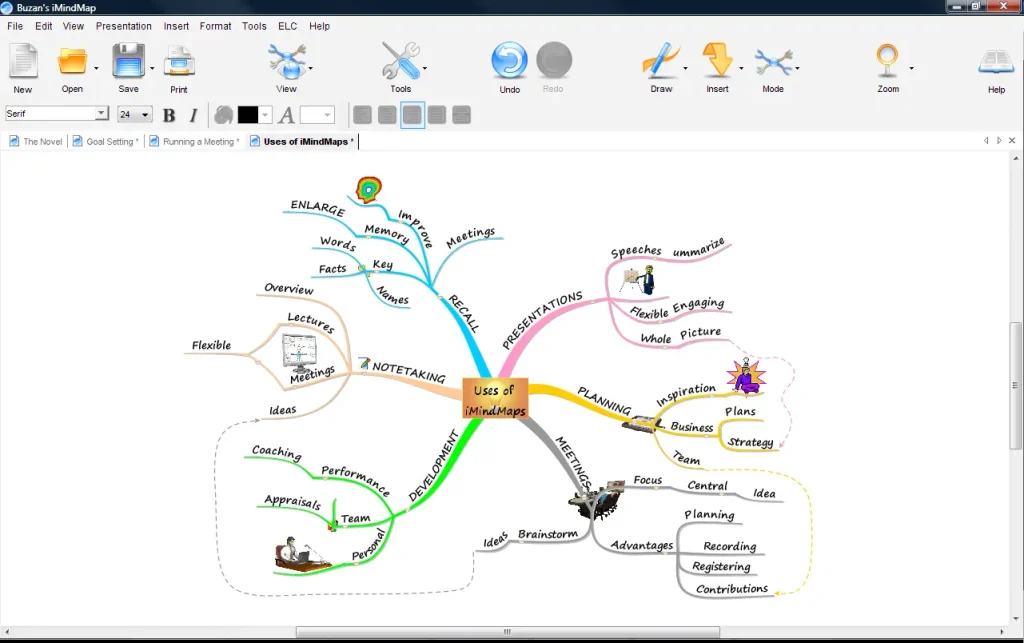Expand the Draw button dropdown arrow
This screenshot has height=643, width=1024.
click(685, 68)
